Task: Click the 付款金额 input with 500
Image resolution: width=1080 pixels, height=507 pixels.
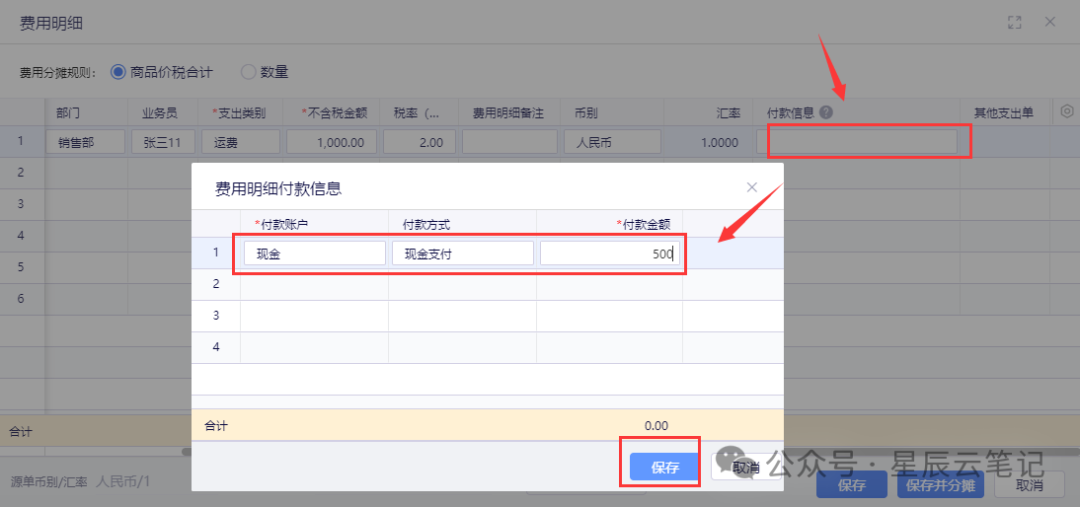Action: point(610,254)
